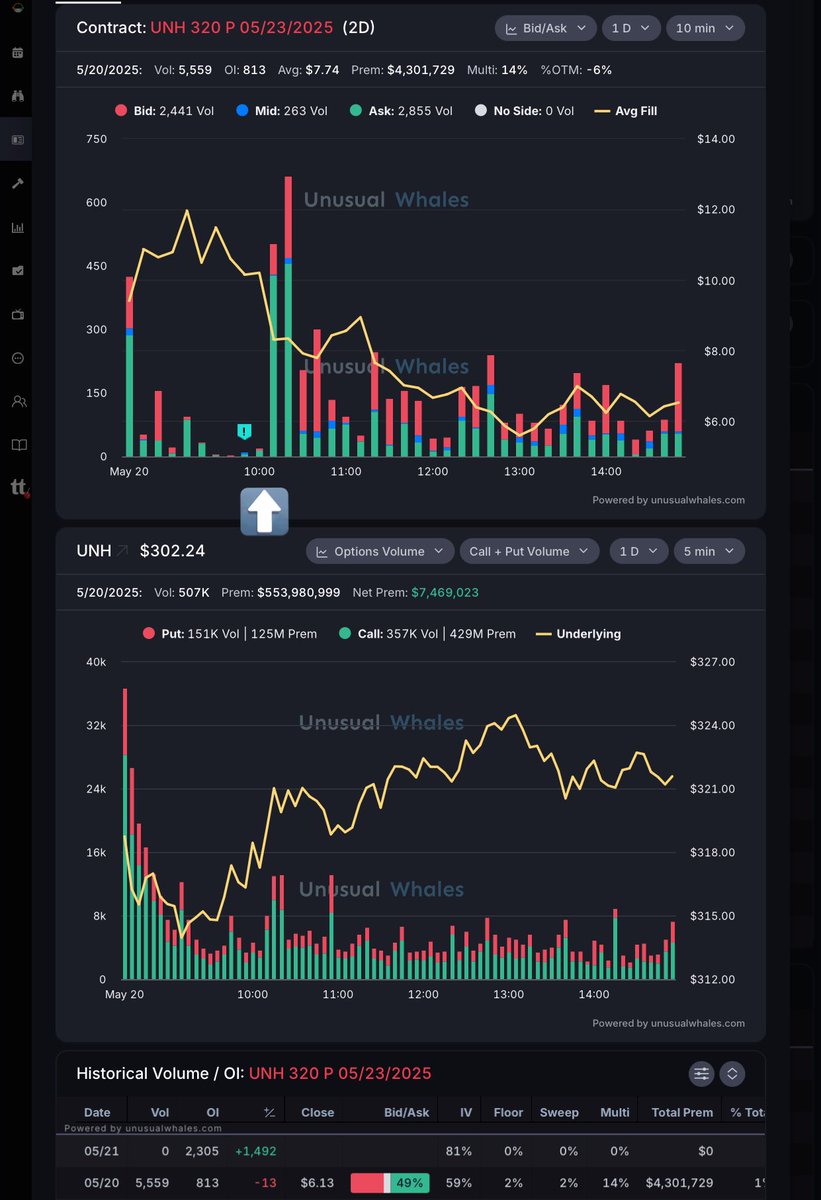
Task: Click the 49% bid/ask ratio bar
Action: click(390, 1183)
